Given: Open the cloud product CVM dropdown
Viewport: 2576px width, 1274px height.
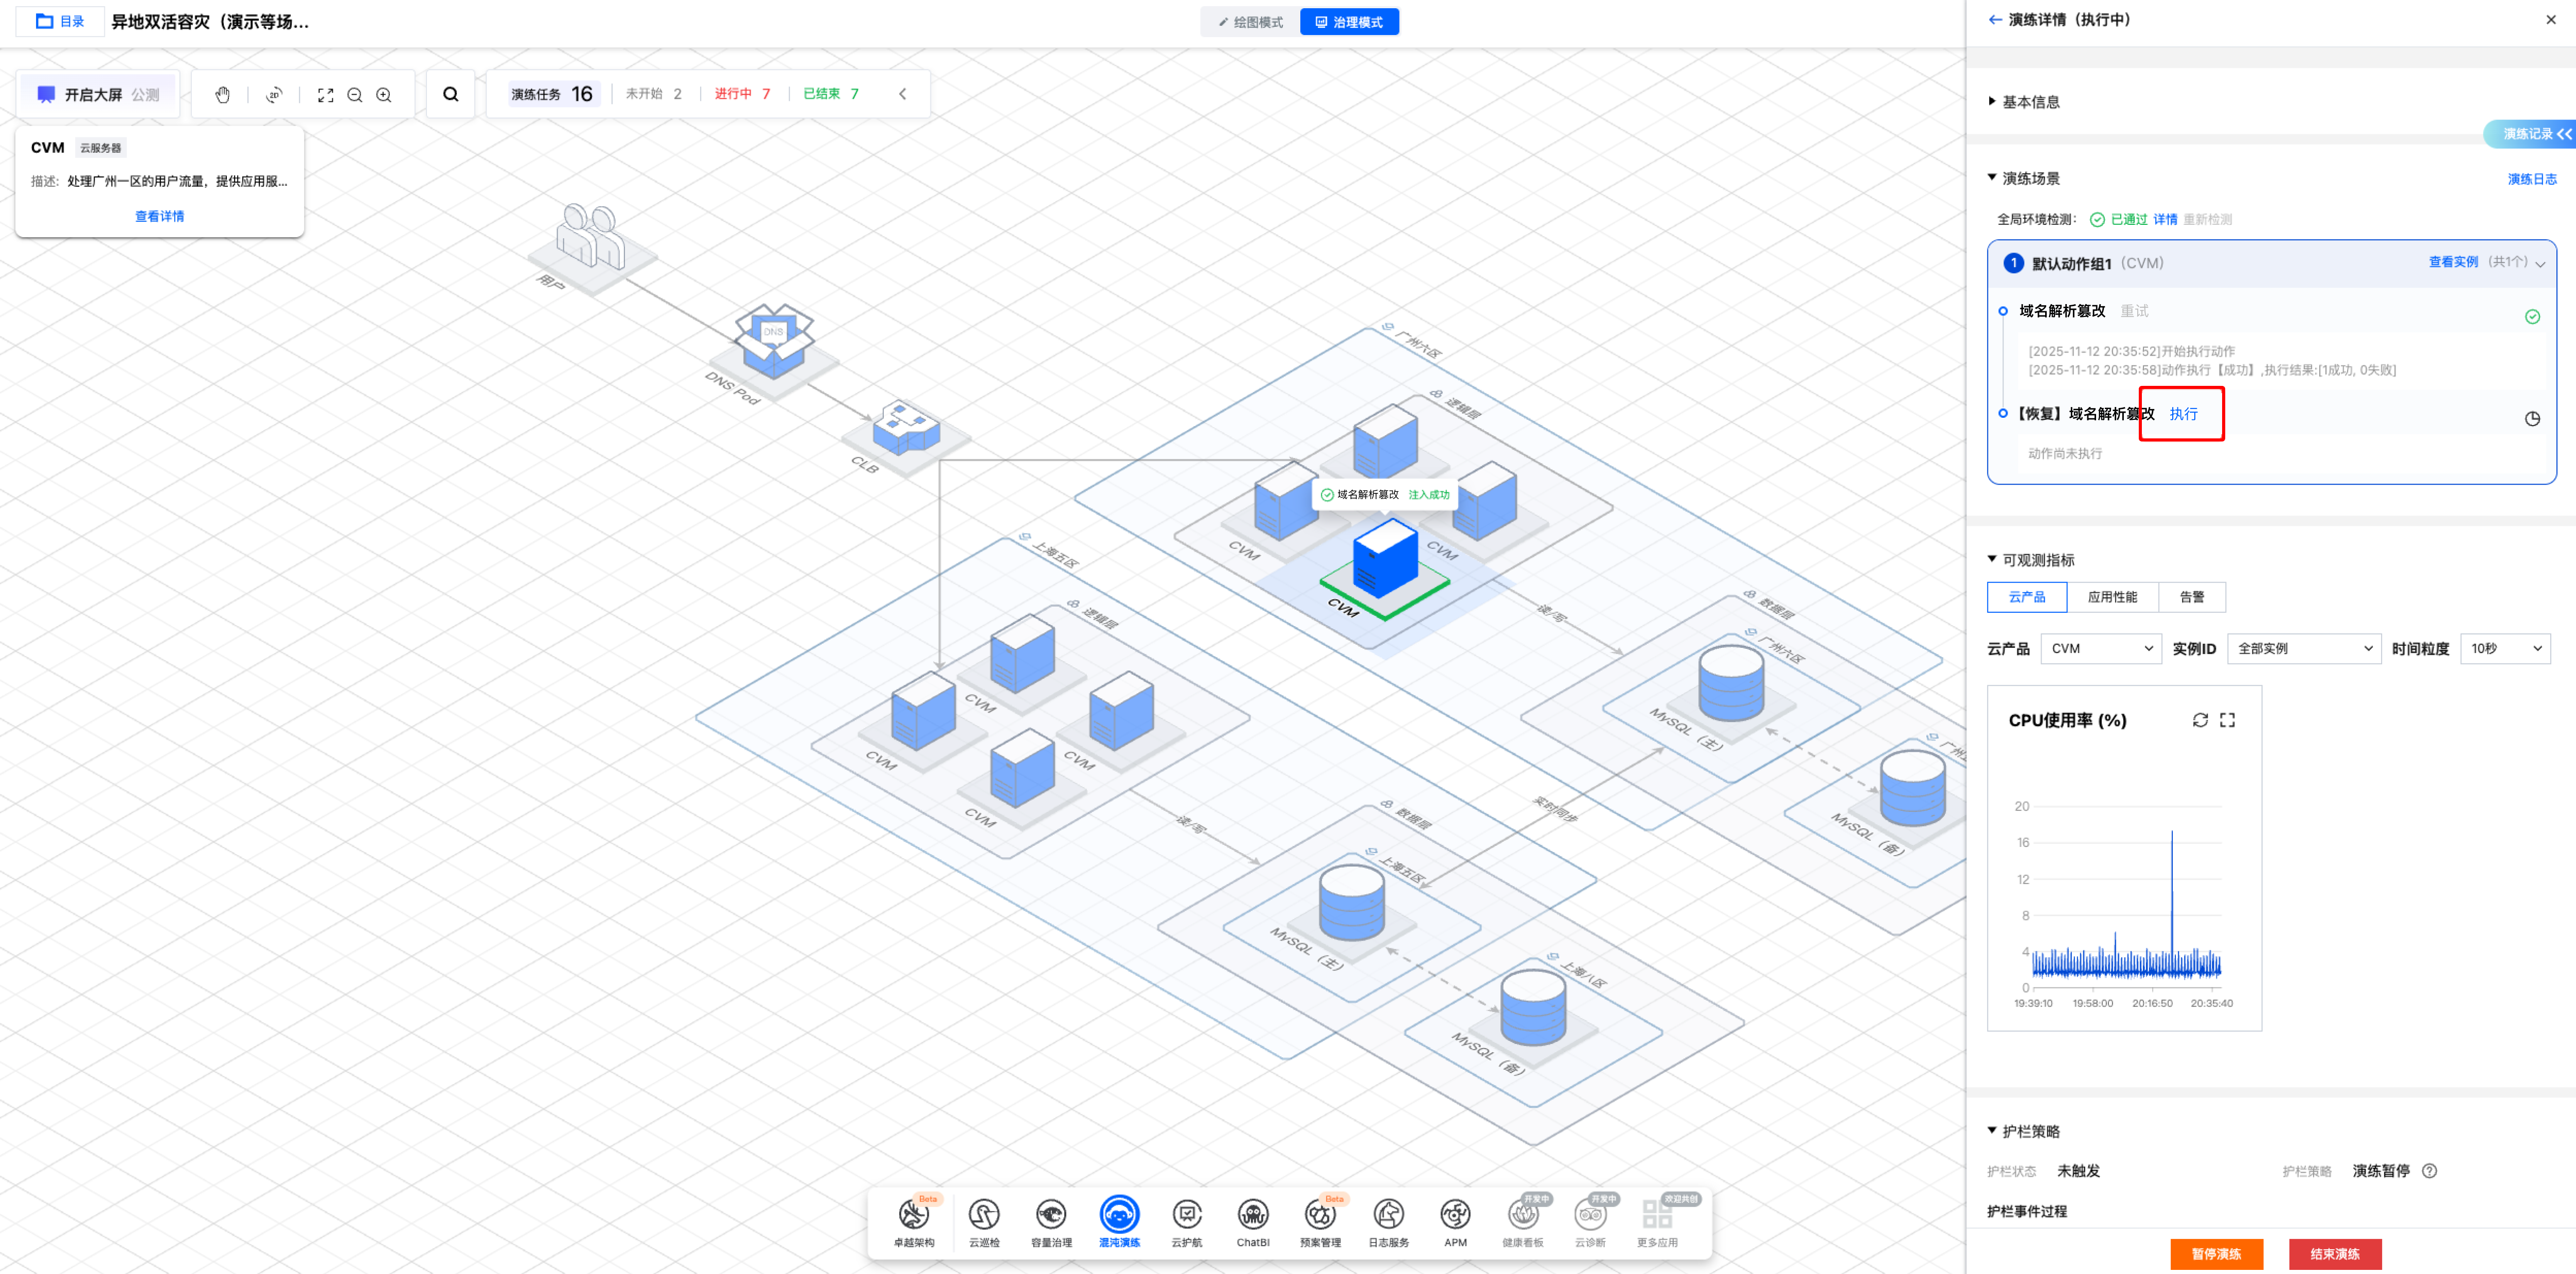Looking at the screenshot, I should click(2100, 649).
